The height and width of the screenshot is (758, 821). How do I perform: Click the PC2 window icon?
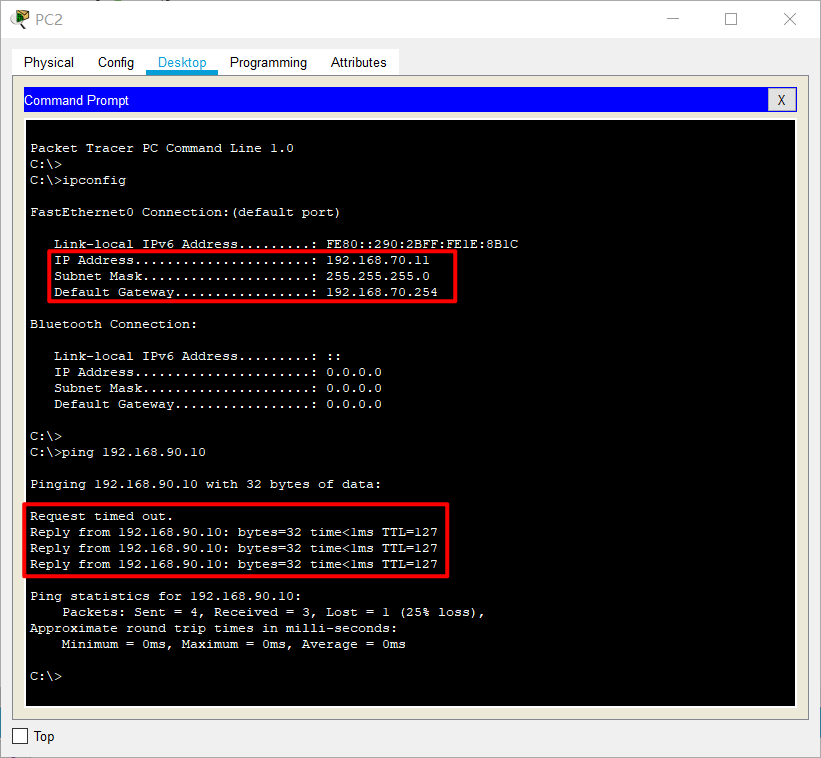pyautogui.click(x=20, y=19)
